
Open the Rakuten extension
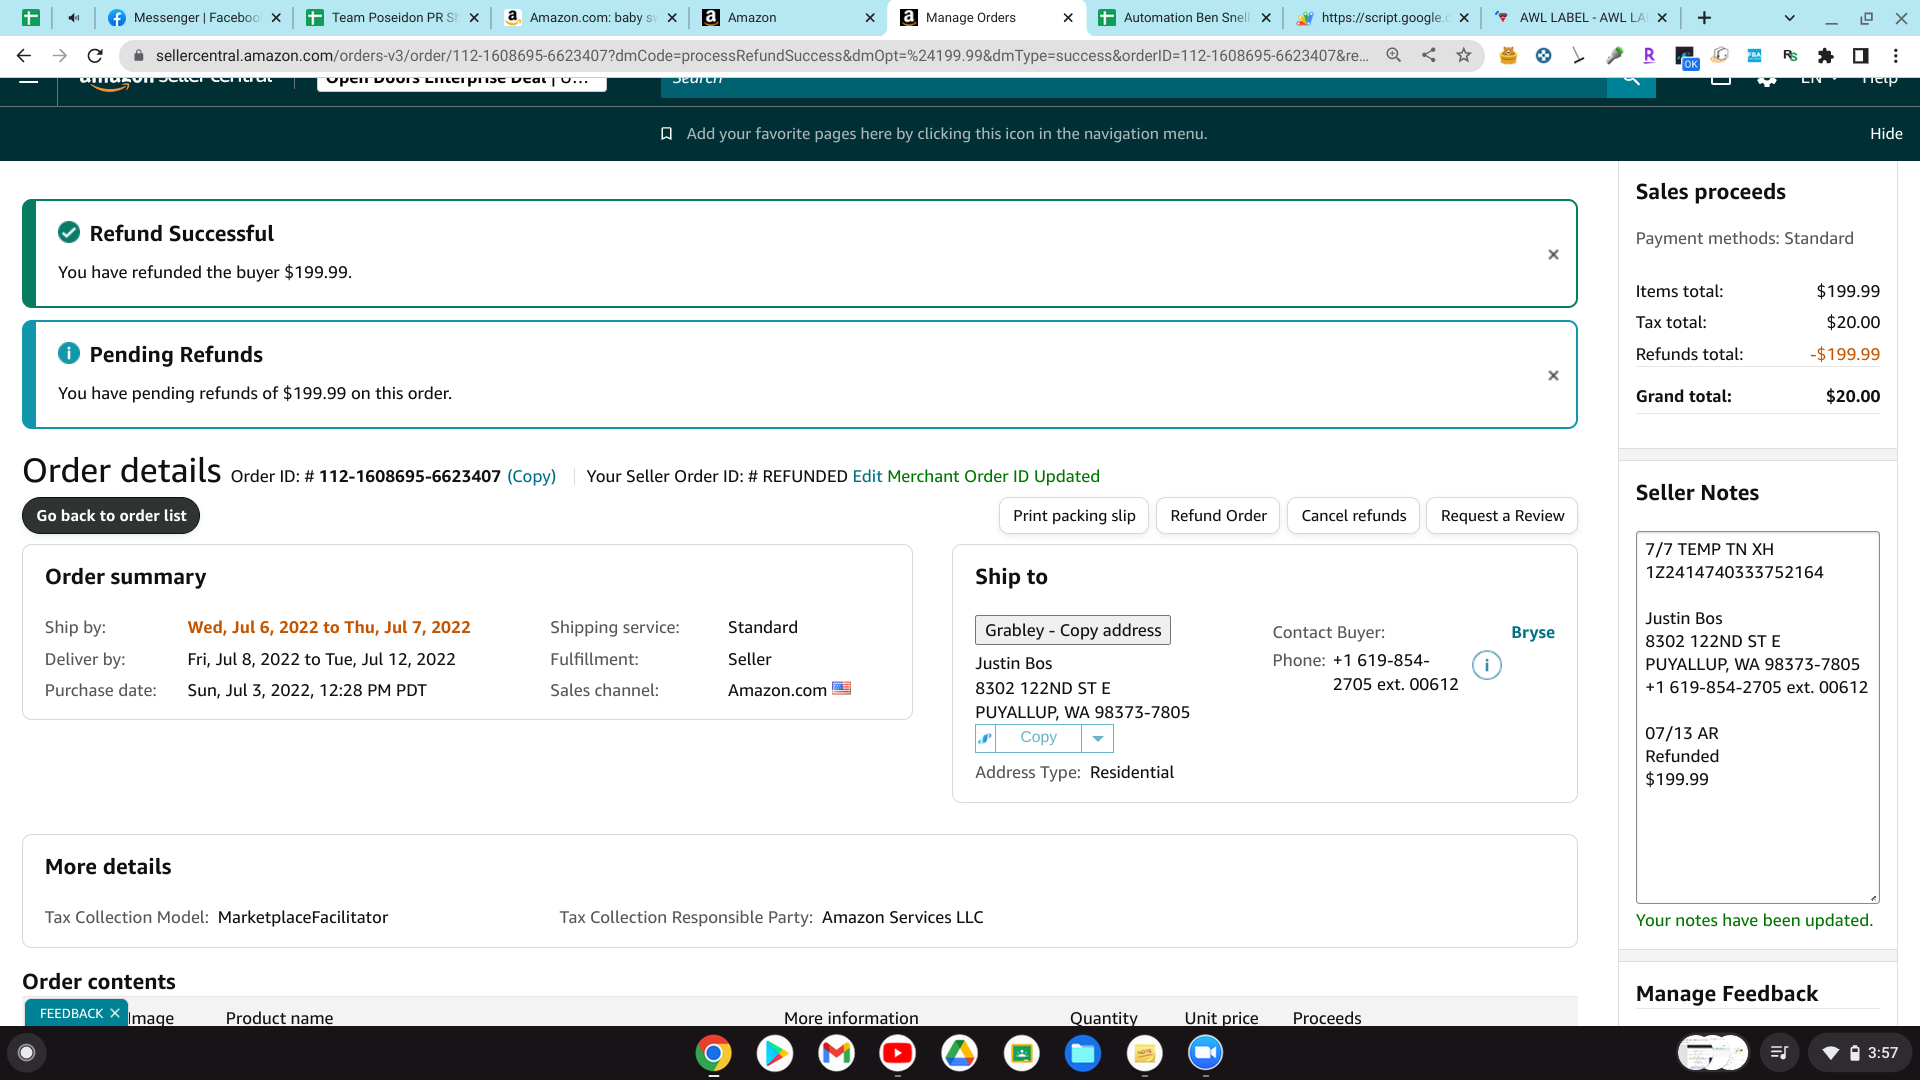(x=1649, y=56)
